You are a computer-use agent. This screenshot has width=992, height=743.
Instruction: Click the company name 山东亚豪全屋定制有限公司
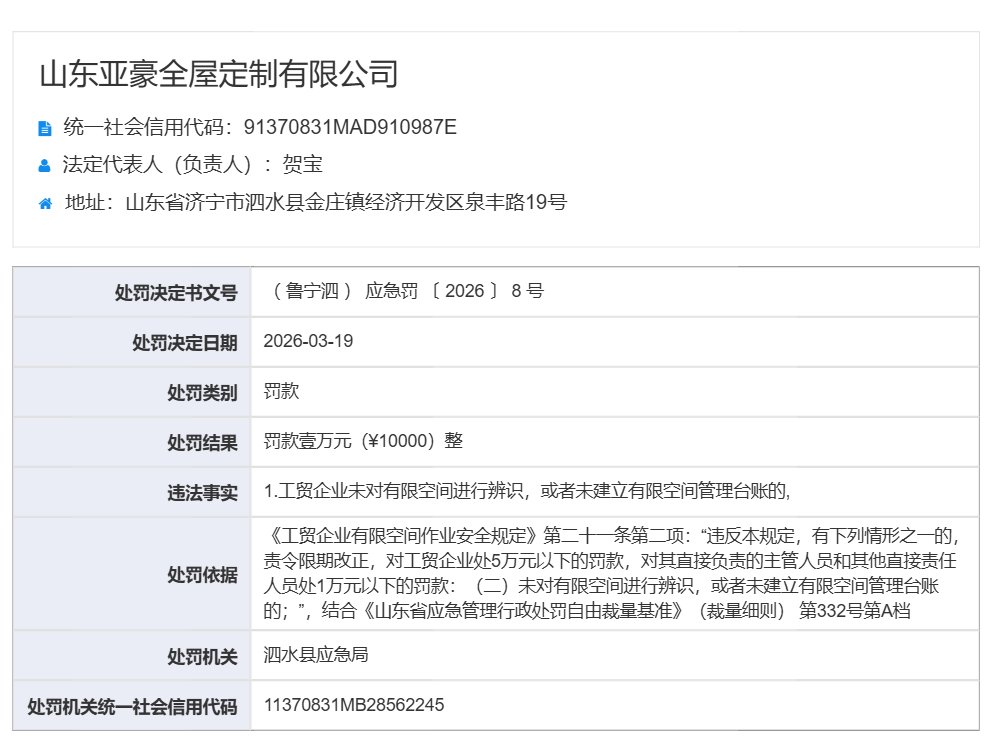point(219,74)
